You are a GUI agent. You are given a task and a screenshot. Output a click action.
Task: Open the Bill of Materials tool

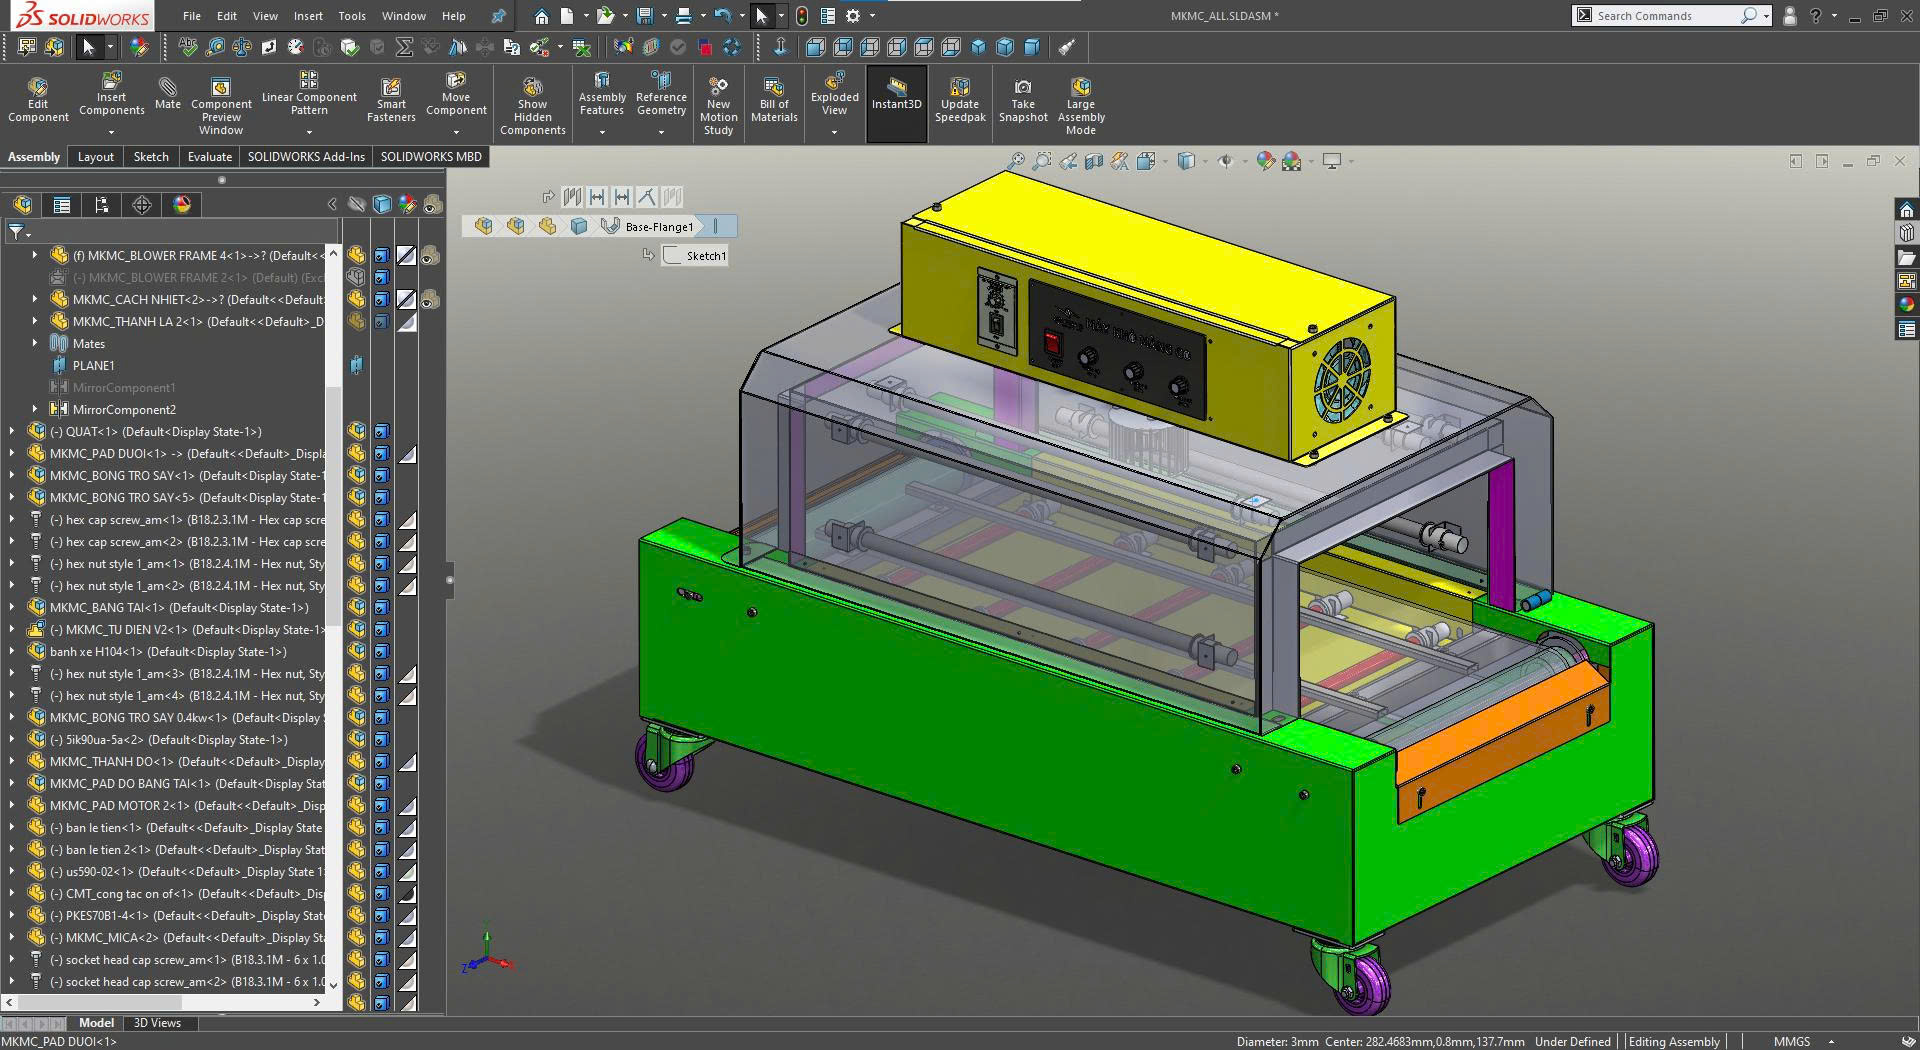(774, 100)
